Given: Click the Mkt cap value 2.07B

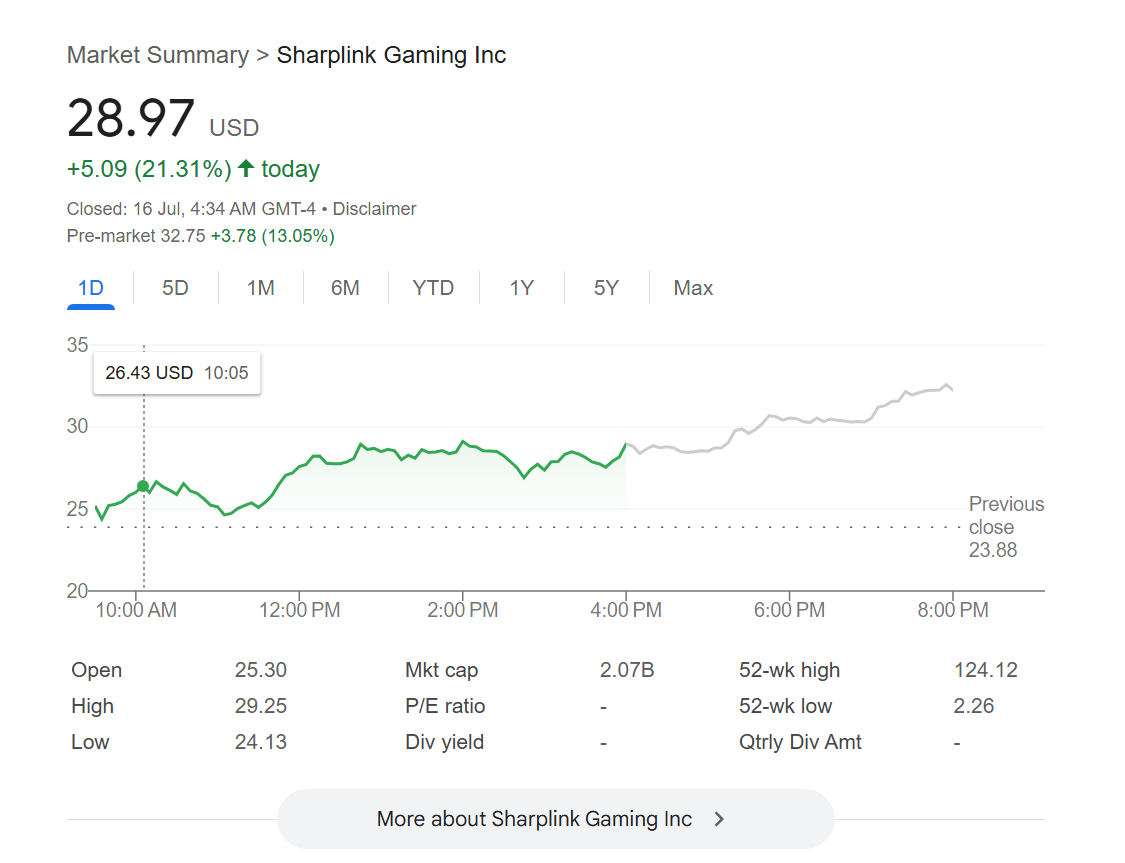Looking at the screenshot, I should click(x=627, y=669).
